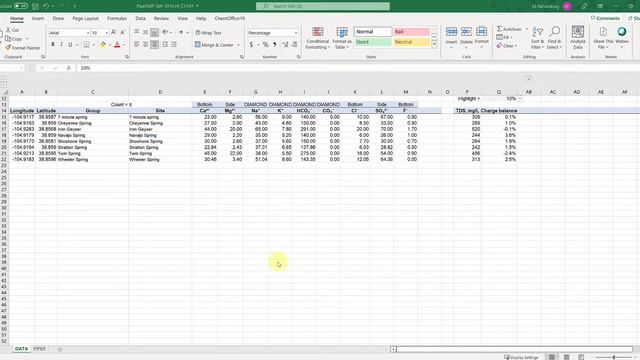Image resolution: width=640 pixels, height=360 pixels.
Task: Click the Delete cells icon
Action: pyautogui.click(x=466, y=32)
